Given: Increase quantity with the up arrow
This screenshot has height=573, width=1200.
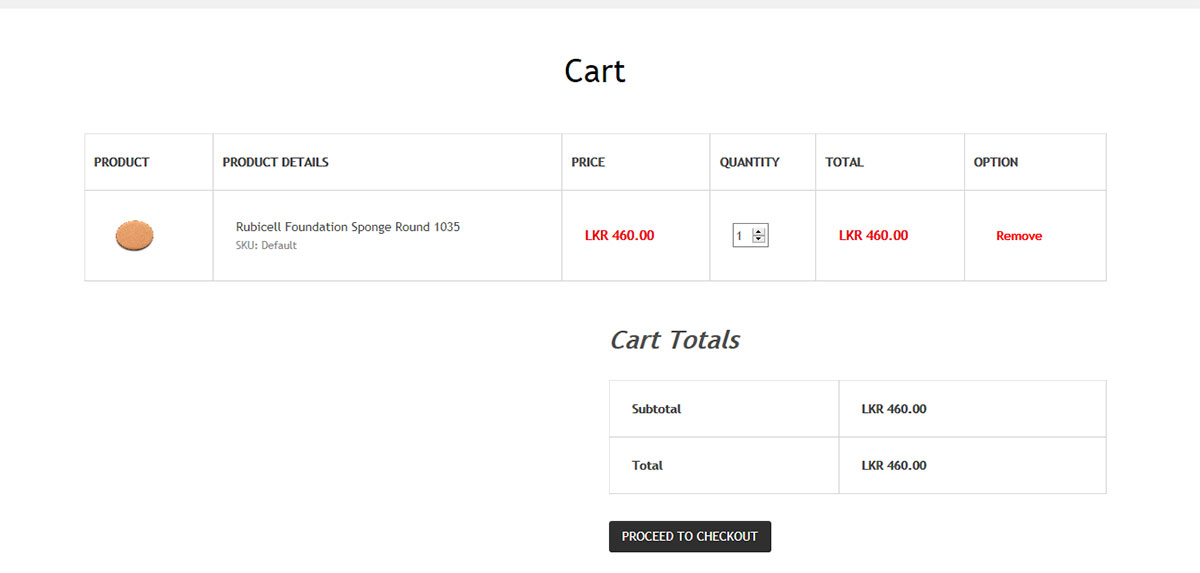Looking at the screenshot, I should [x=759, y=232].
